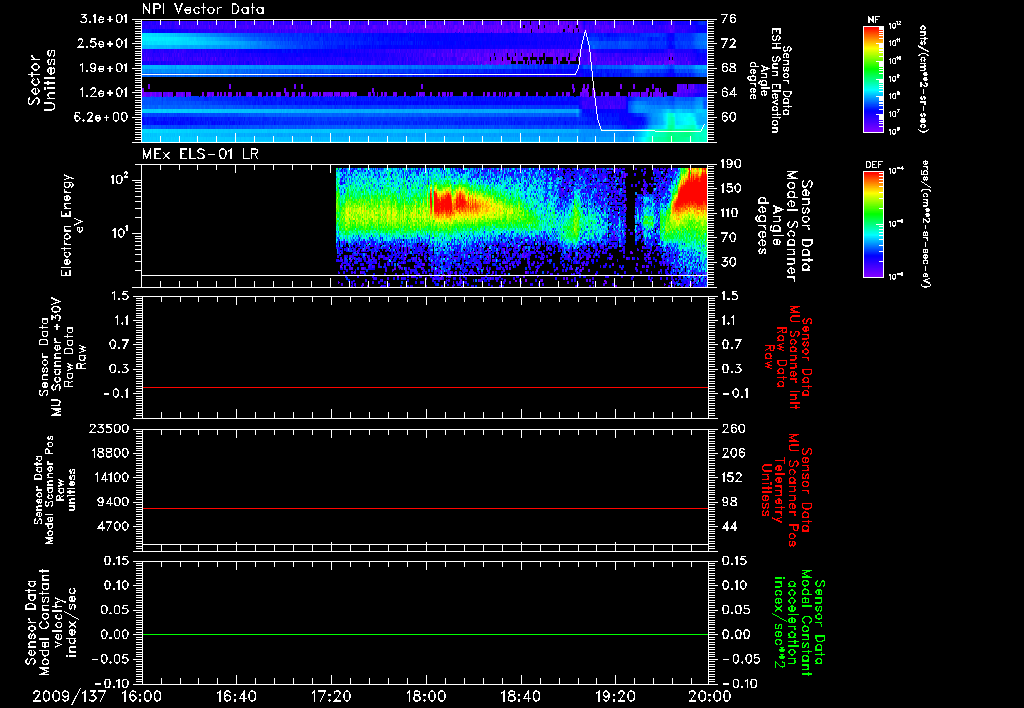Click the 2.5e+01 sector tick label

click(x=104, y=43)
